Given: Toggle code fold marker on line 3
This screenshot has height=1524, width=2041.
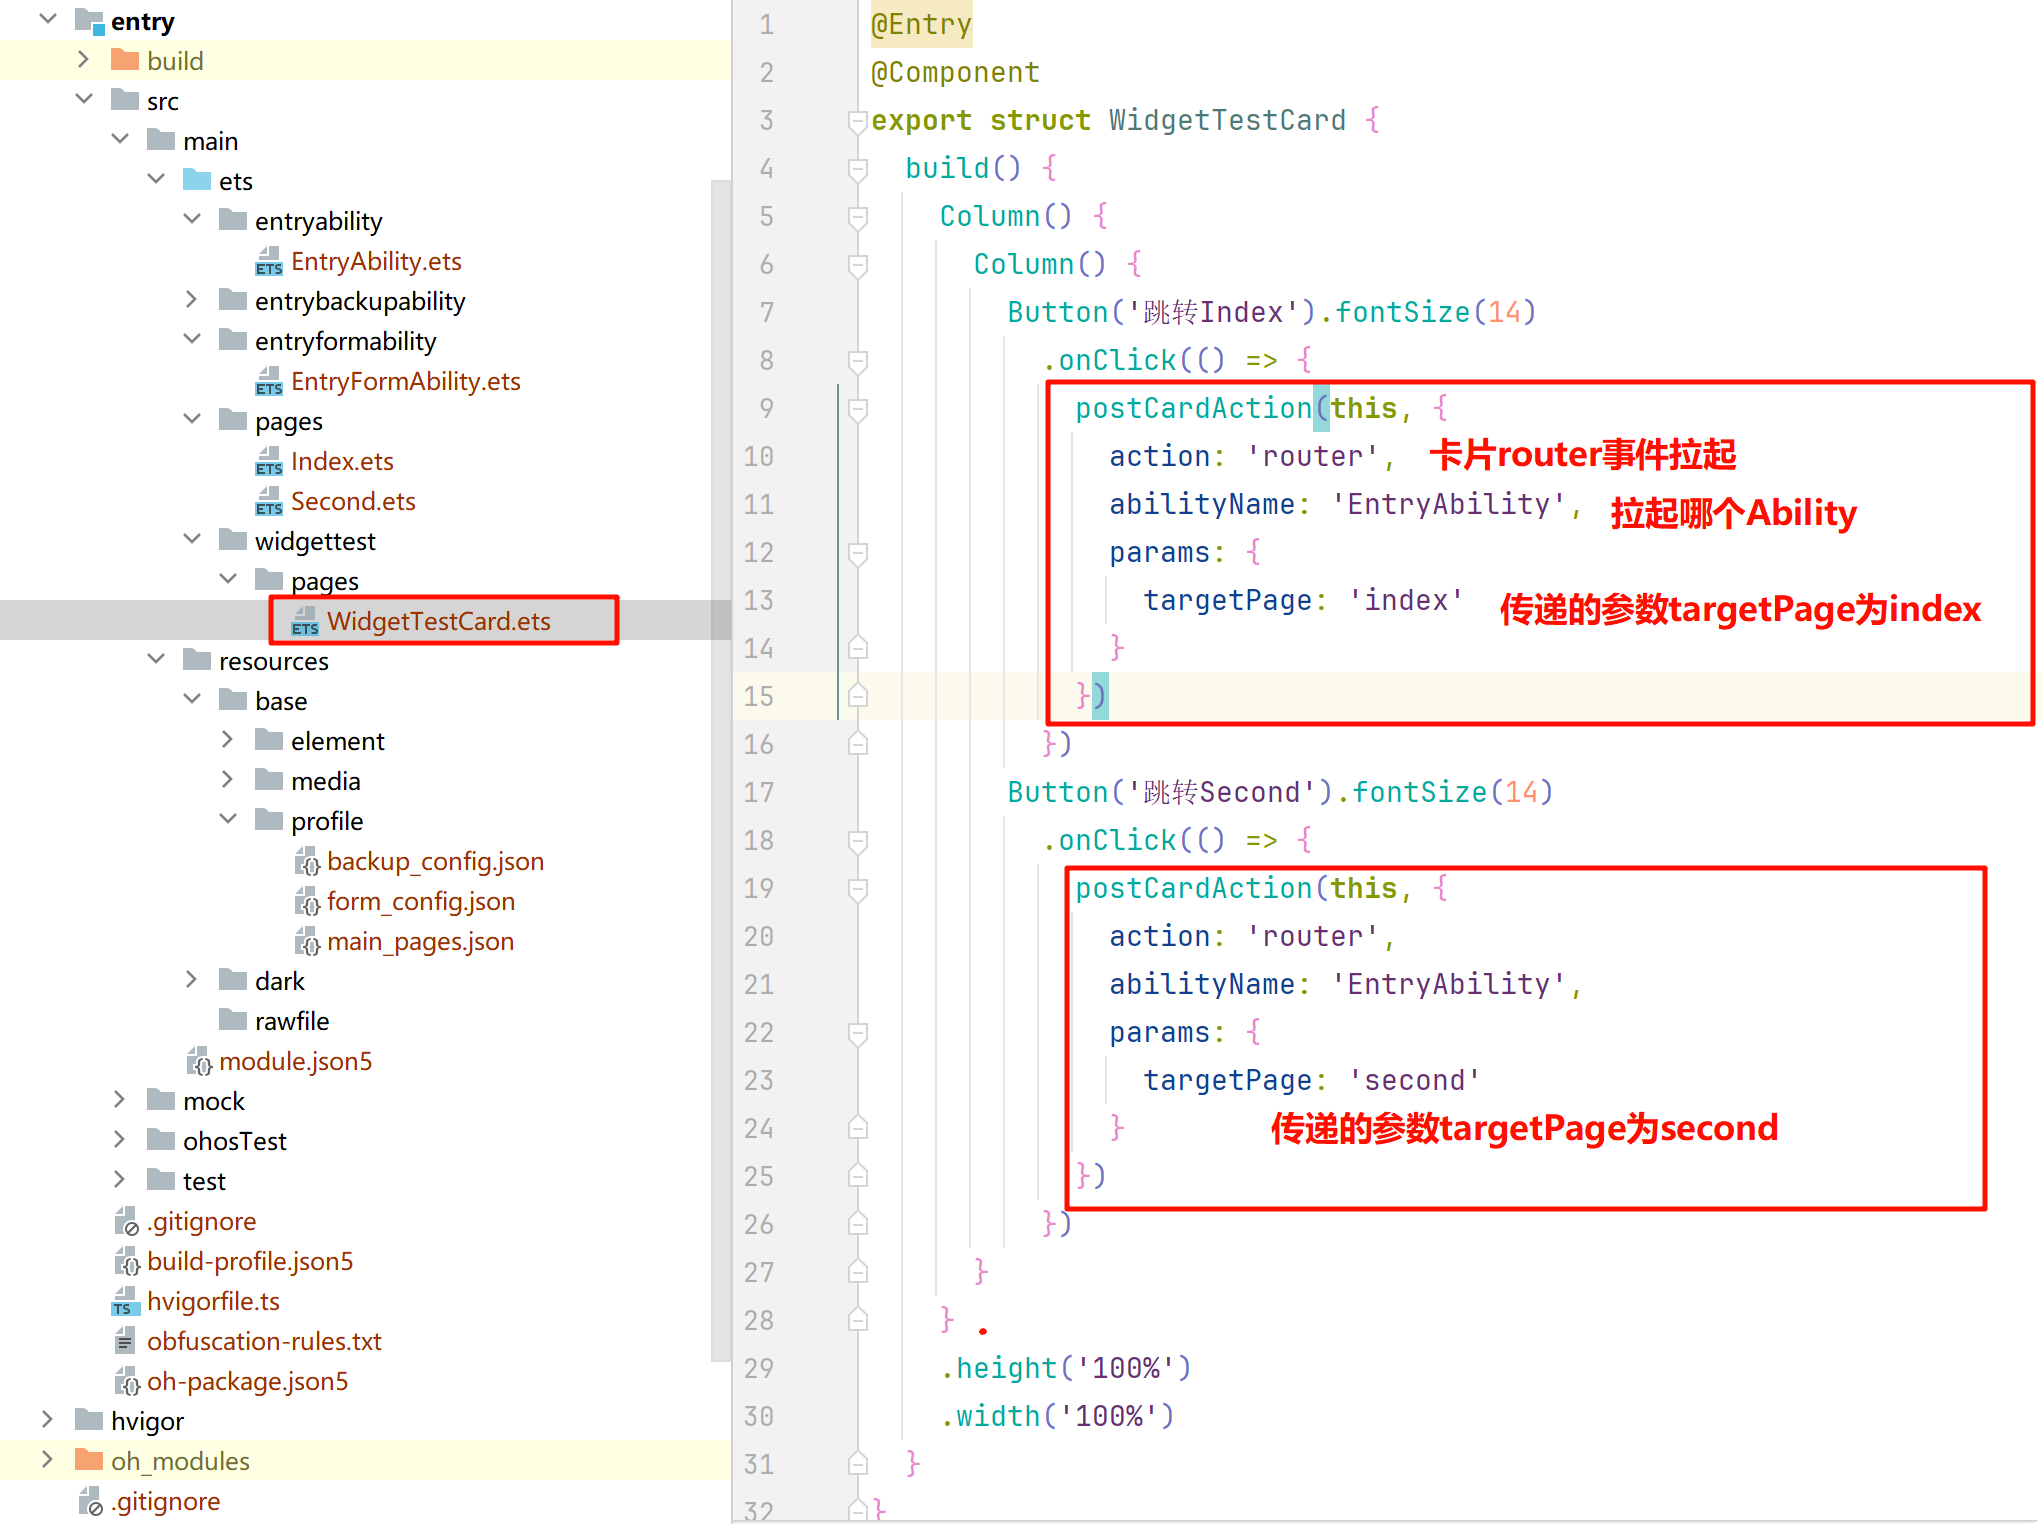Looking at the screenshot, I should [x=857, y=121].
